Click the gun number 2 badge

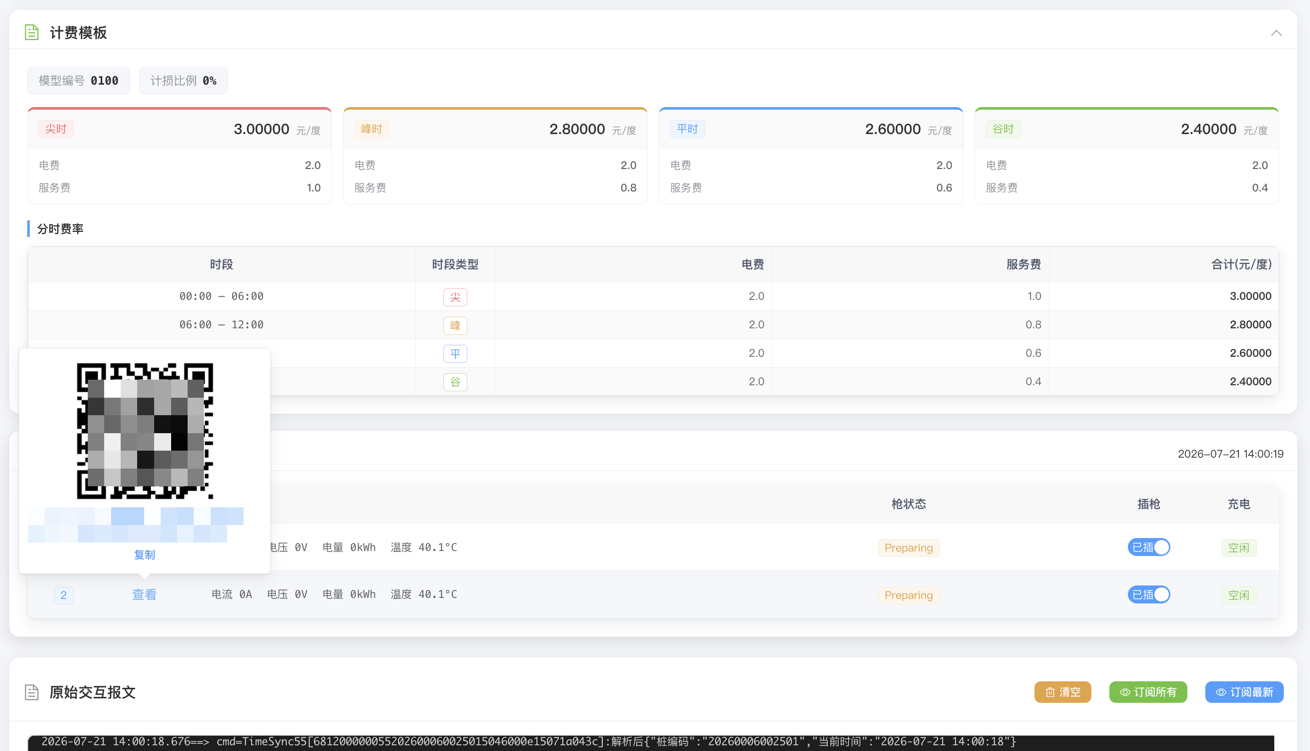[x=63, y=595]
